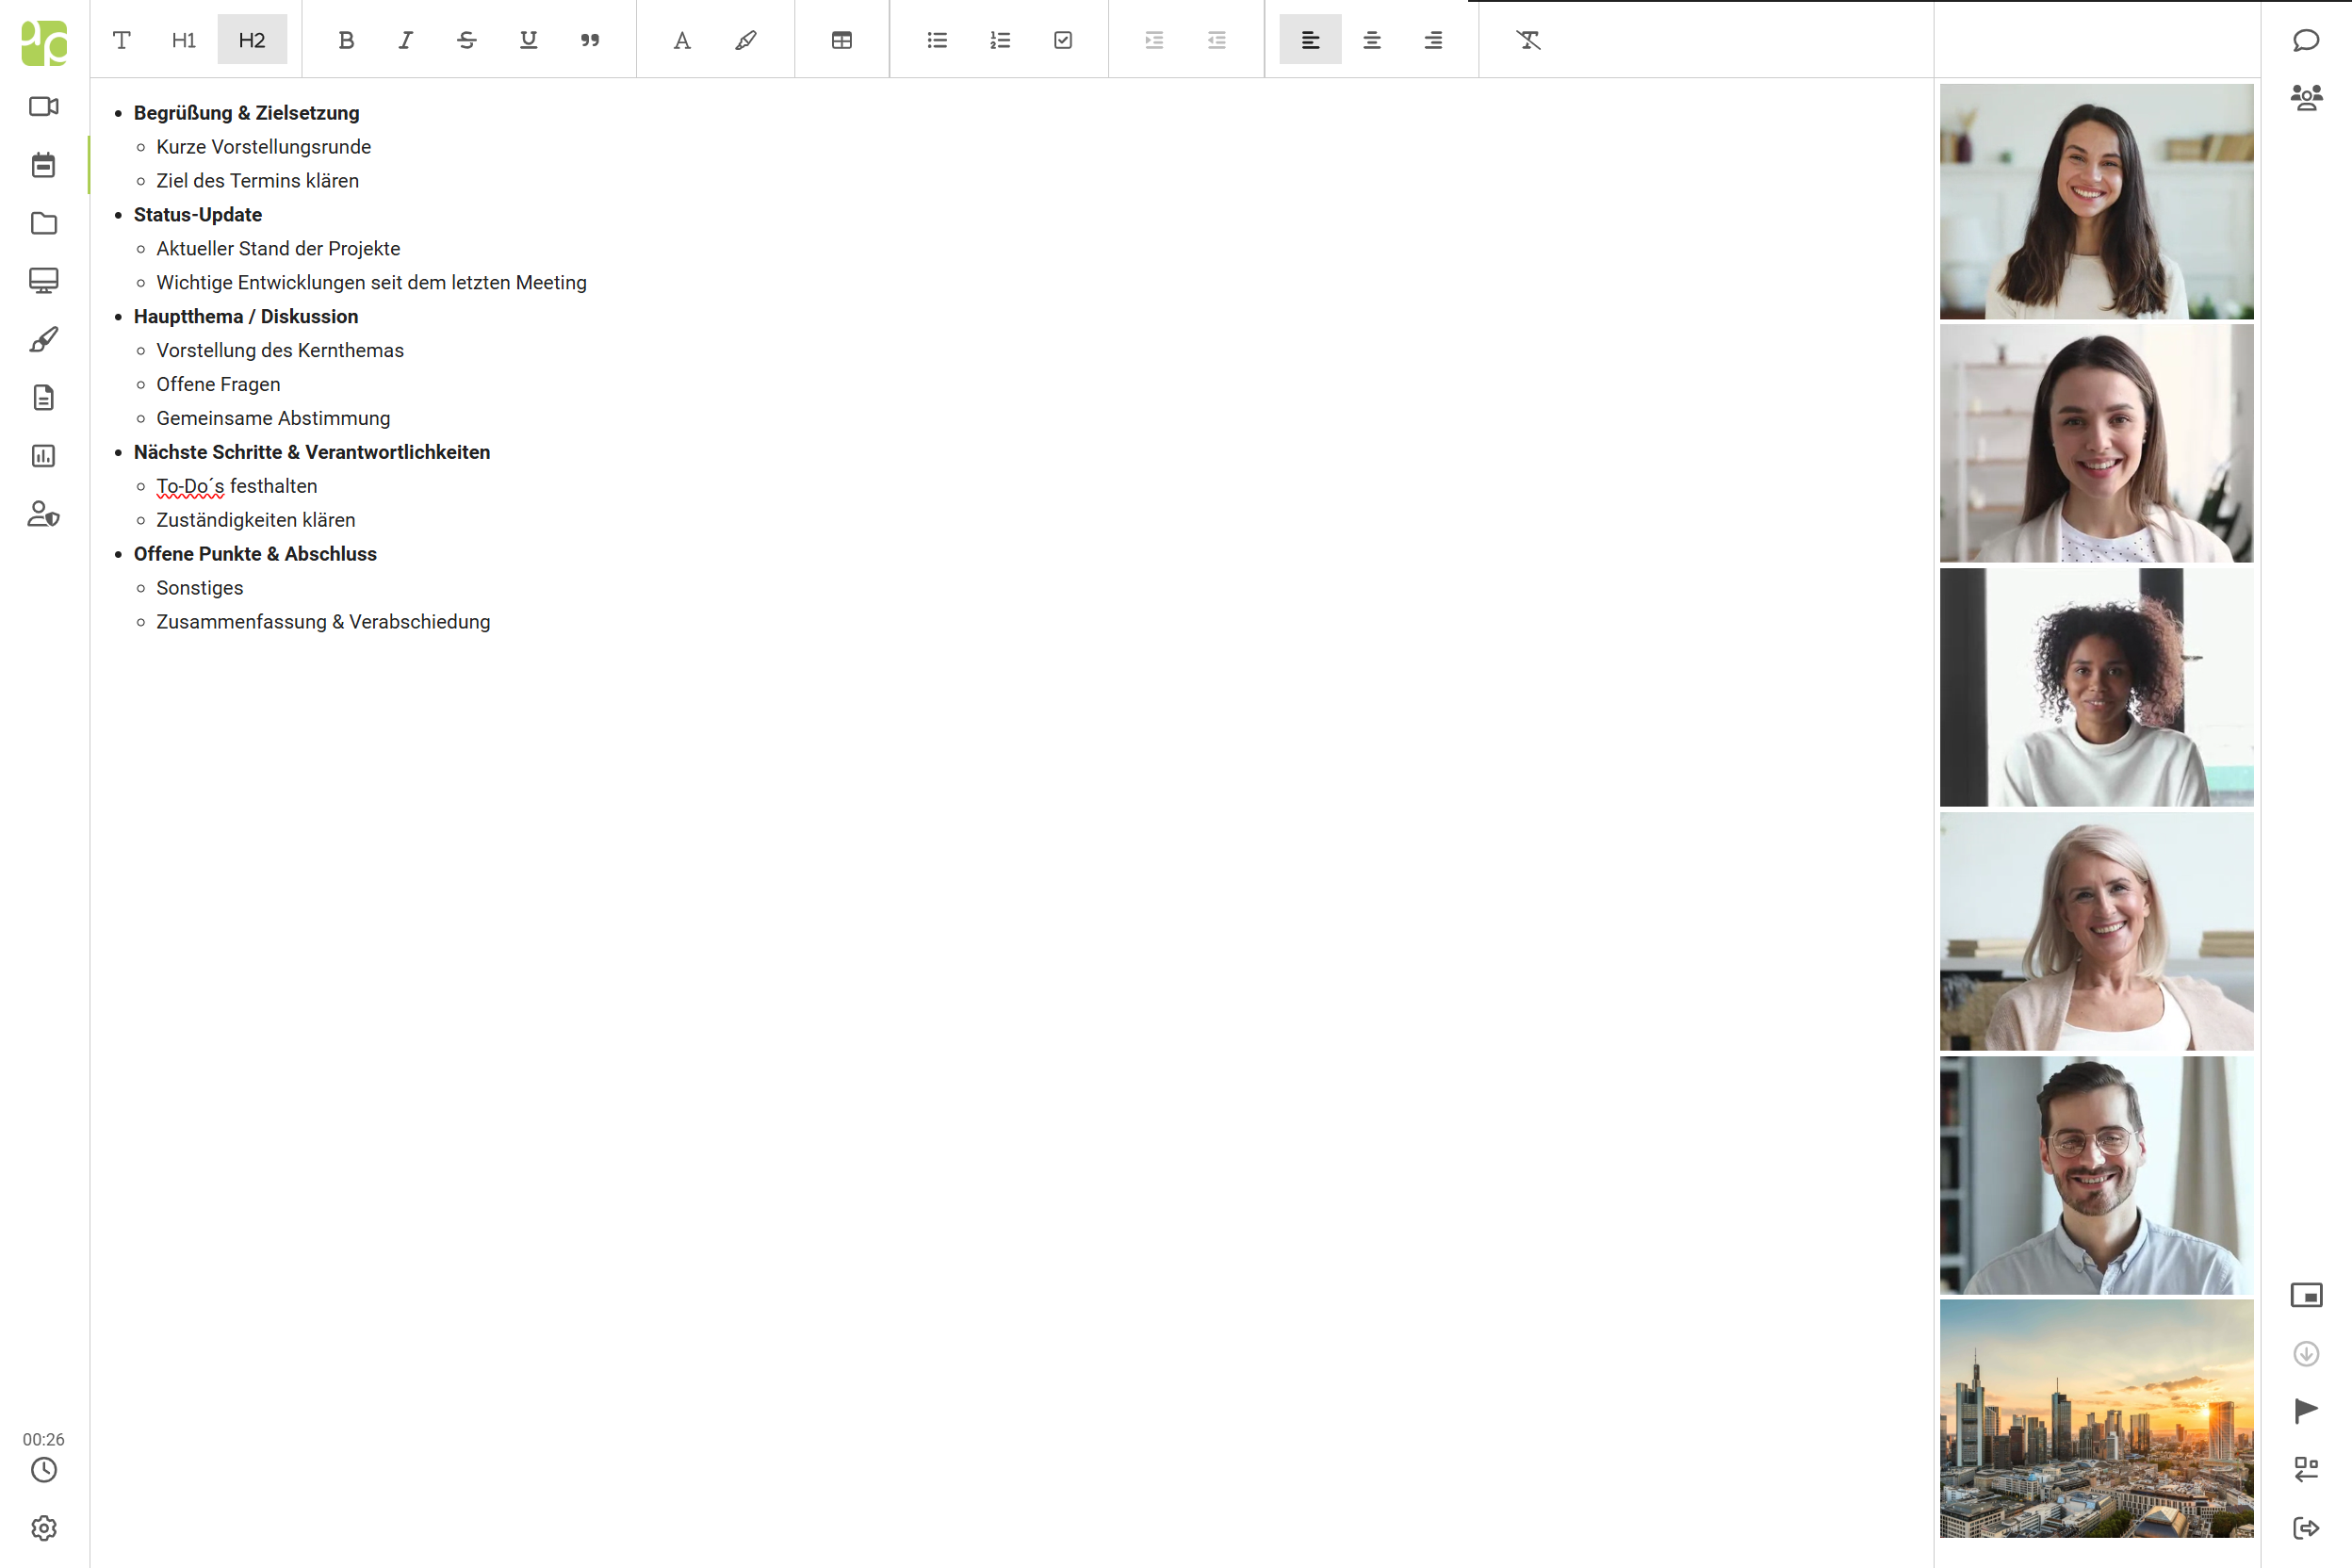Open the screen sharing monitor icon
This screenshot has width=2352, height=1568.
coord(44,281)
